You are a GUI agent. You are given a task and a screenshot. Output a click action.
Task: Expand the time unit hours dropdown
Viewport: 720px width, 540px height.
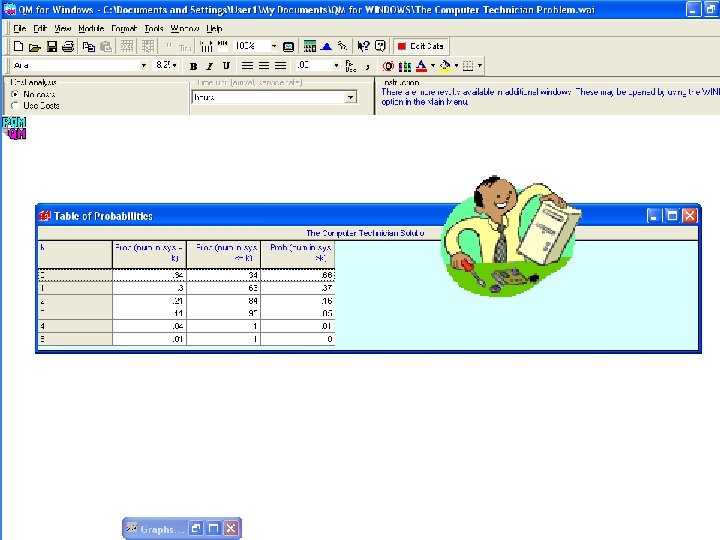(x=350, y=97)
